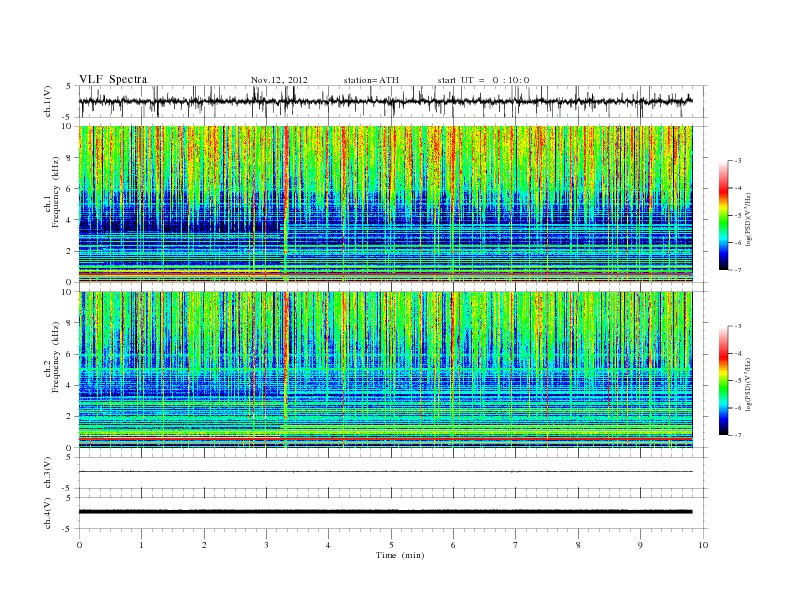Click the "-3" tick on the upper color bar
The width and height of the screenshot is (792, 612).
point(737,161)
